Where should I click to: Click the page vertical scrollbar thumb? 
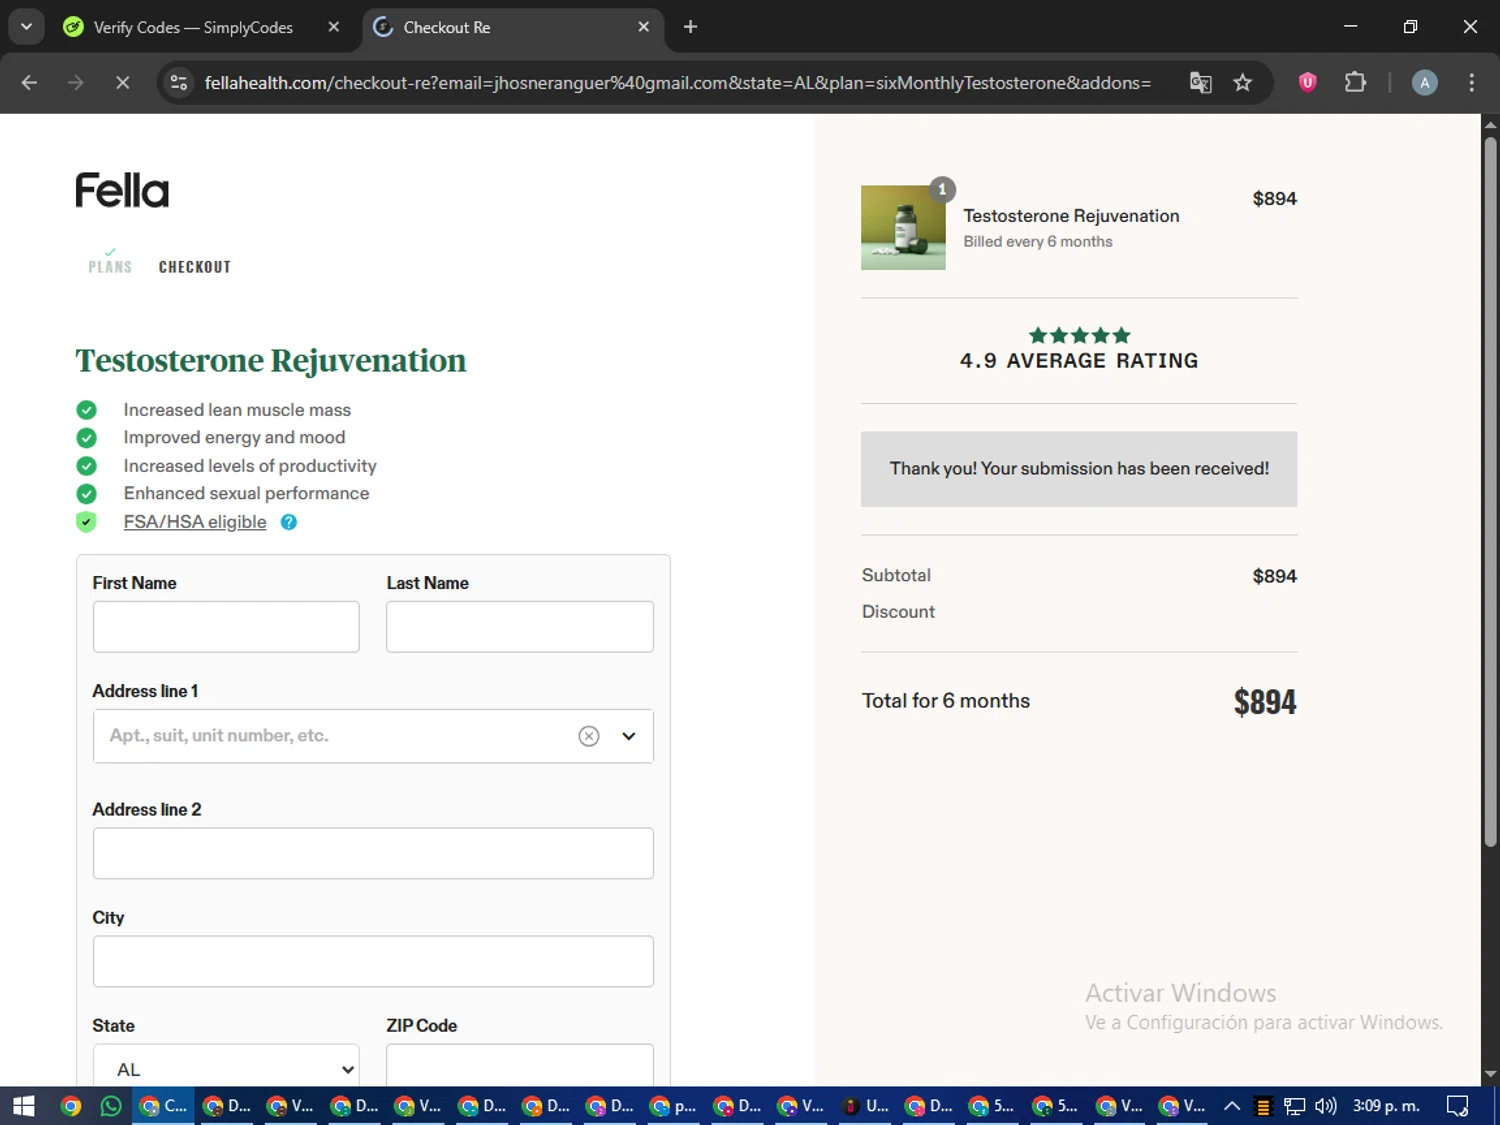(1490, 492)
